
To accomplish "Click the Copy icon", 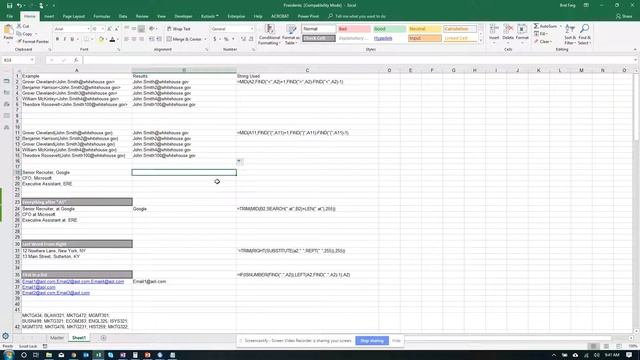I will point(19,34).
